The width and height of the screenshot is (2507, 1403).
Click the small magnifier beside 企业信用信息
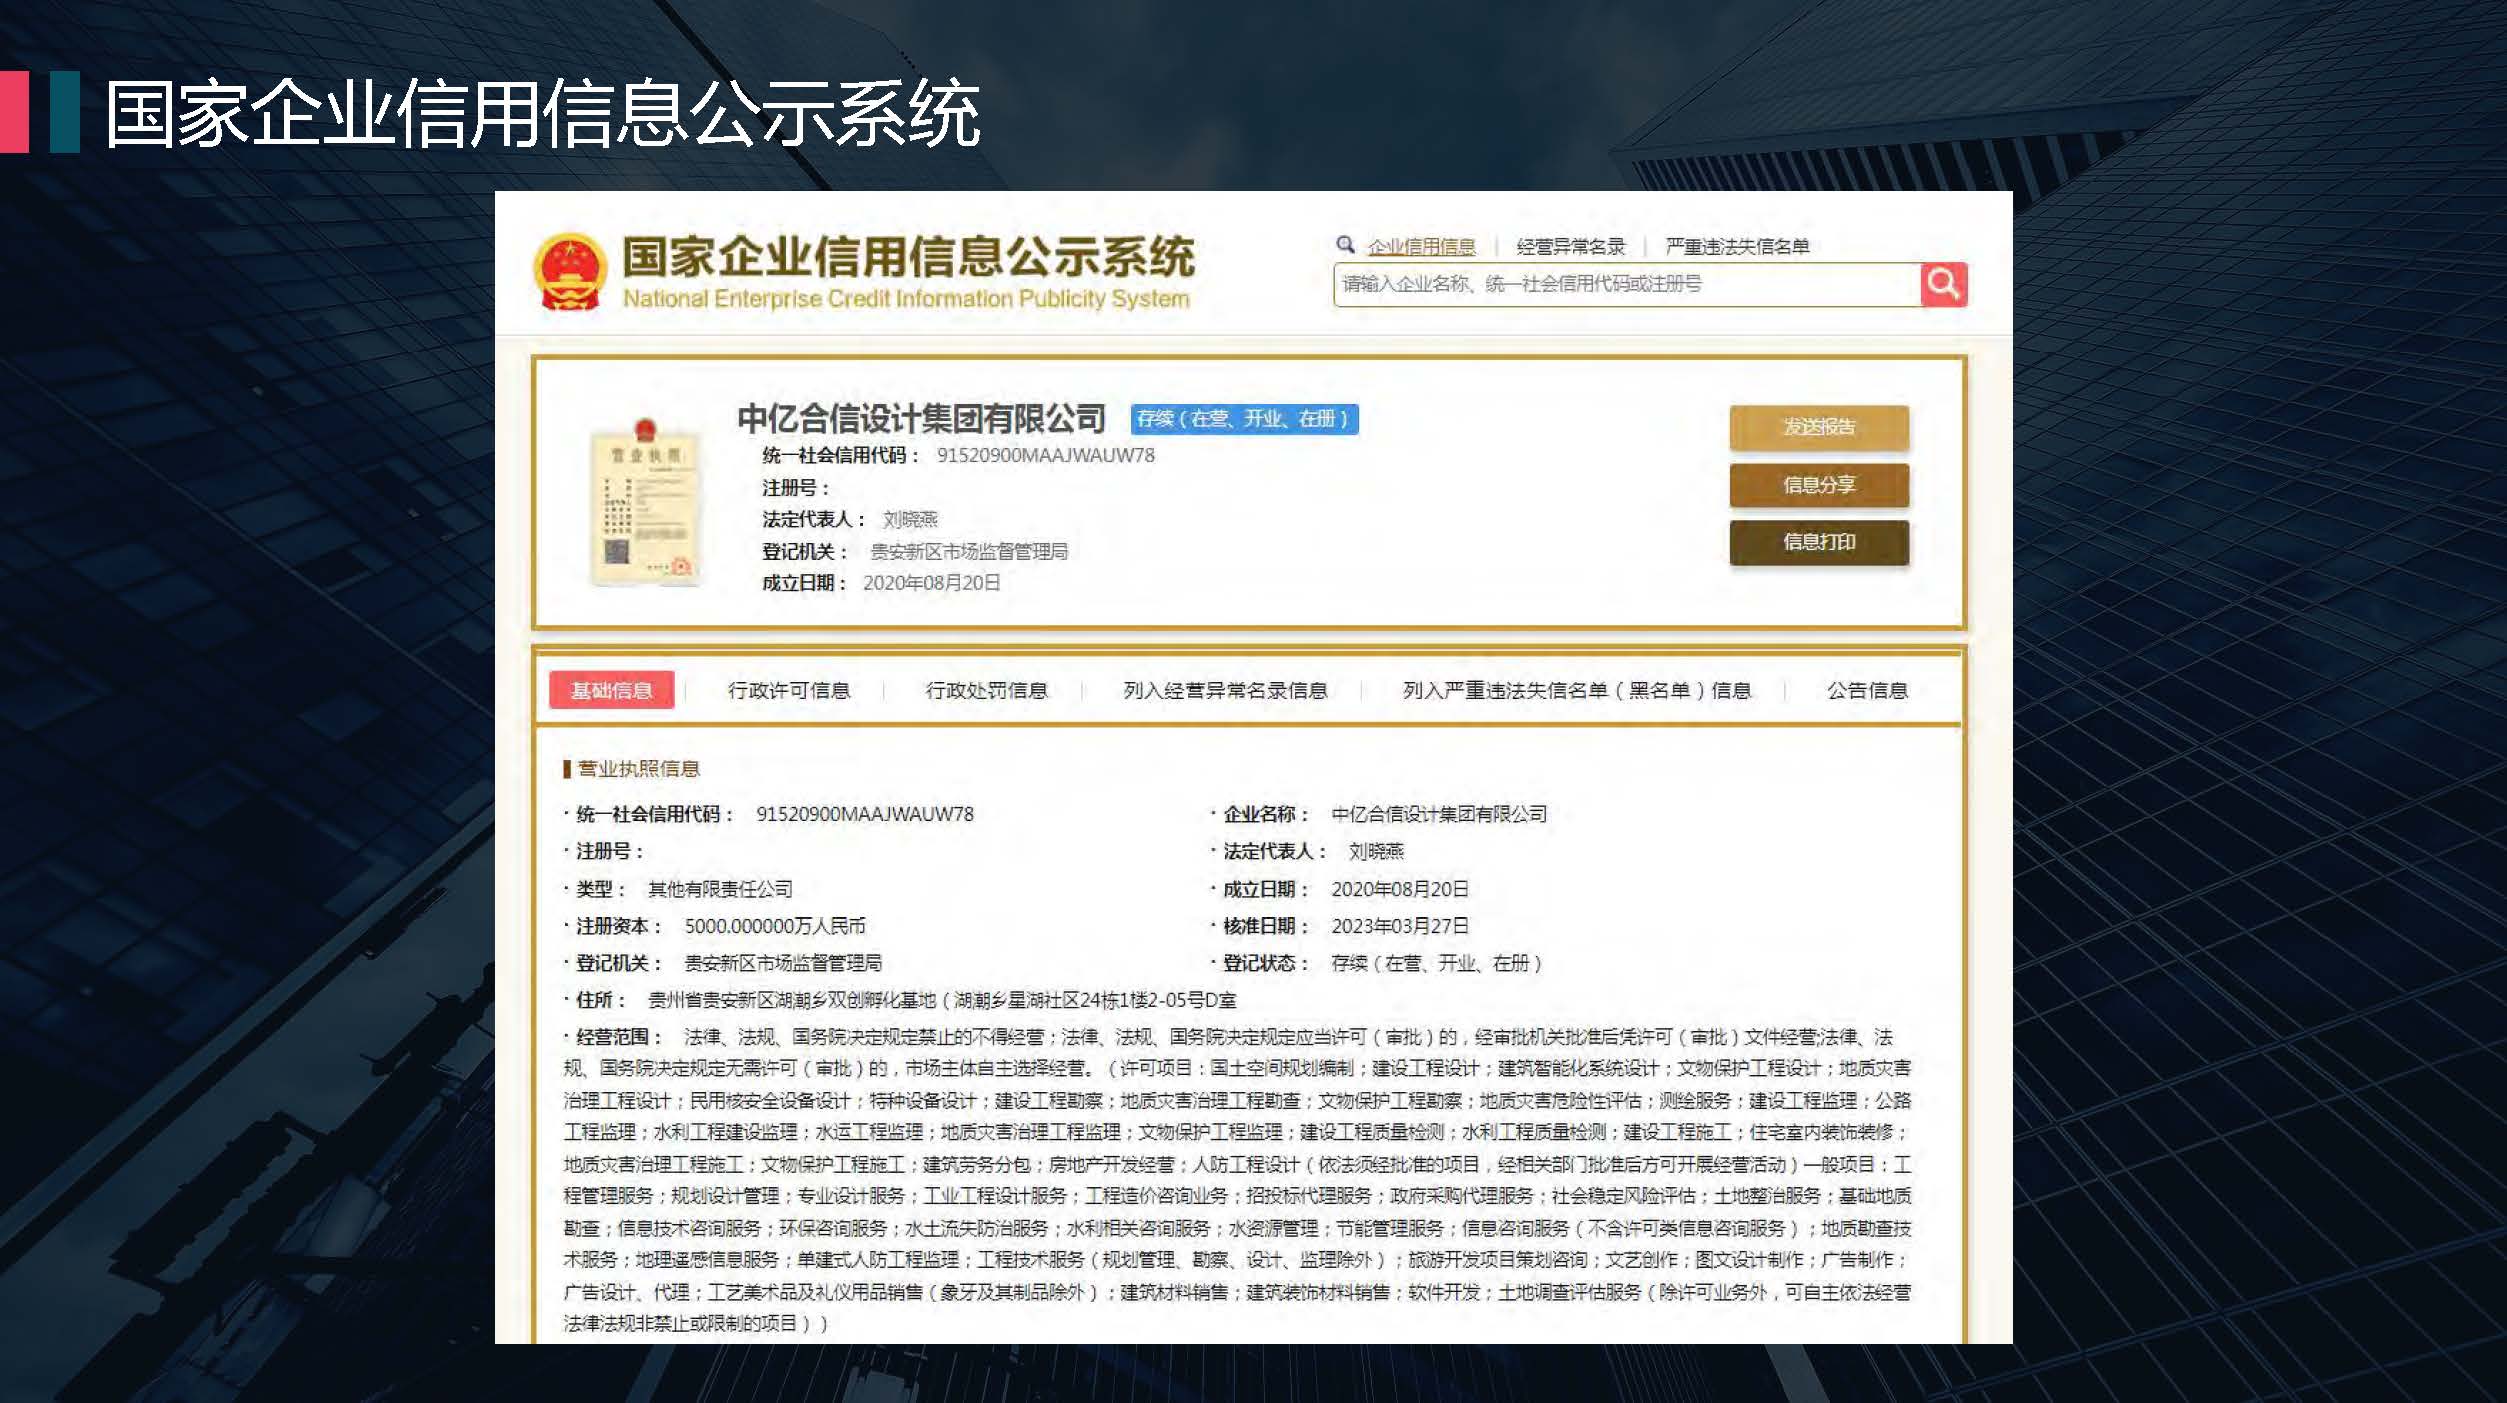(1345, 244)
